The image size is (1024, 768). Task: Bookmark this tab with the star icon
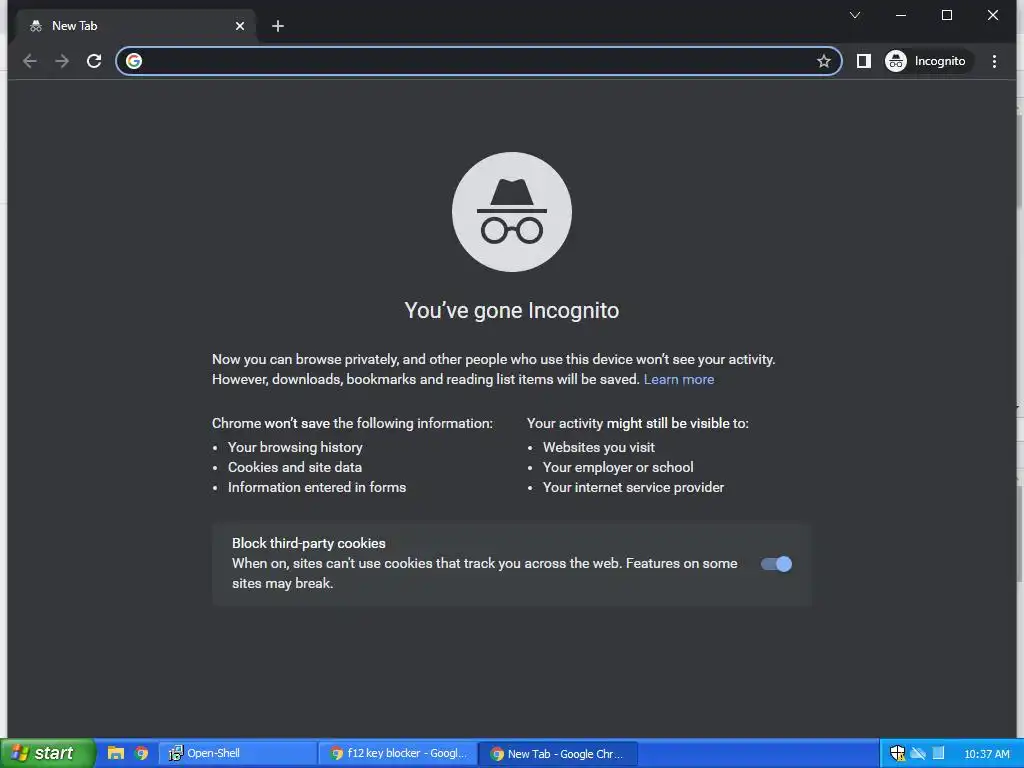[824, 61]
